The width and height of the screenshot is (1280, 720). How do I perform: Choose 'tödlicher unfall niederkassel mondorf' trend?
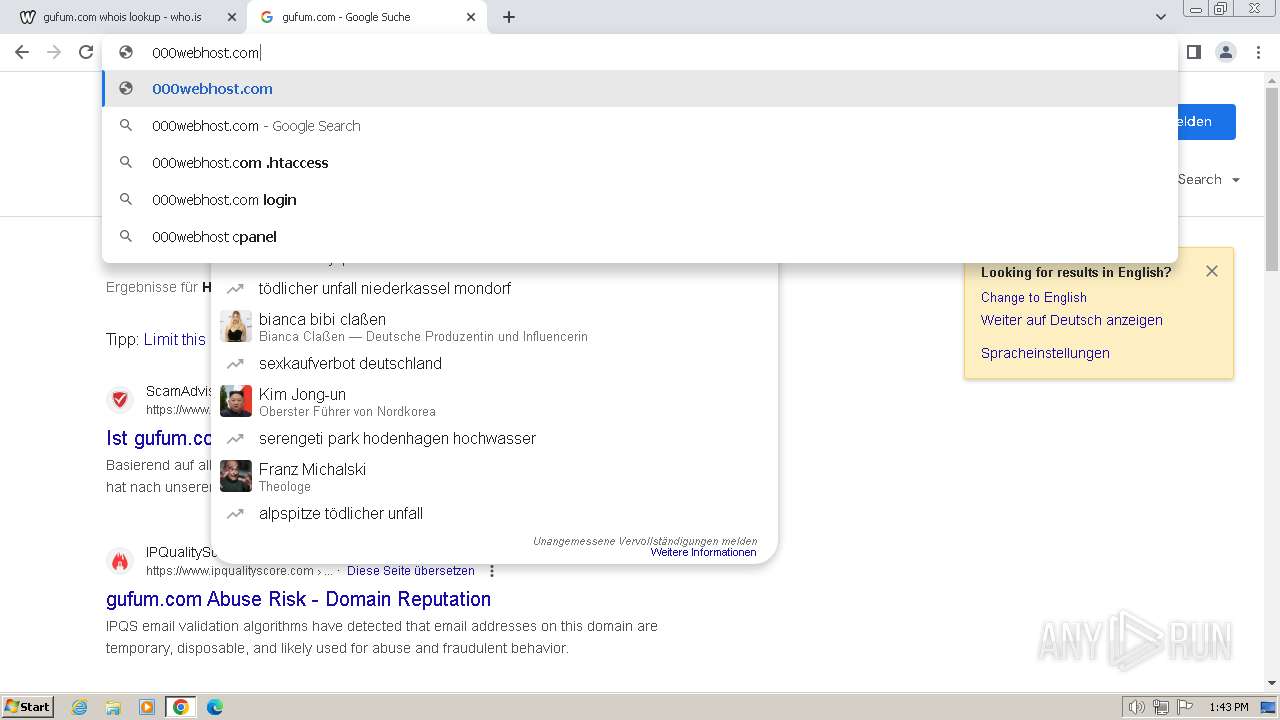494,289
